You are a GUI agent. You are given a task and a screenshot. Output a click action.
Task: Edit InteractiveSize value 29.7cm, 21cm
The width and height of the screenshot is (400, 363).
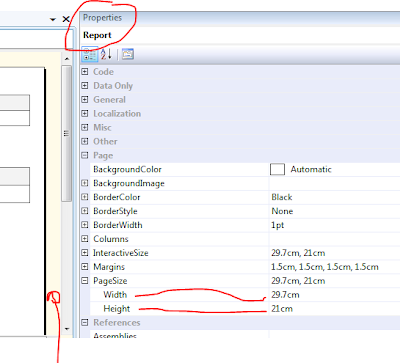[x=298, y=253]
